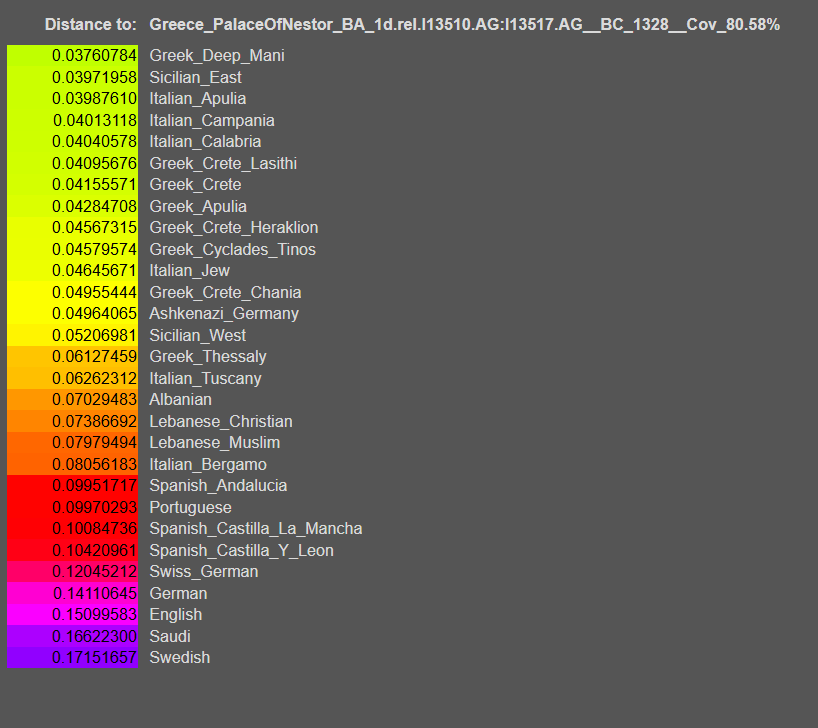Select the Greek_Crete_Heraklion entry
Viewport: 818px width, 728px height.
(x=234, y=228)
